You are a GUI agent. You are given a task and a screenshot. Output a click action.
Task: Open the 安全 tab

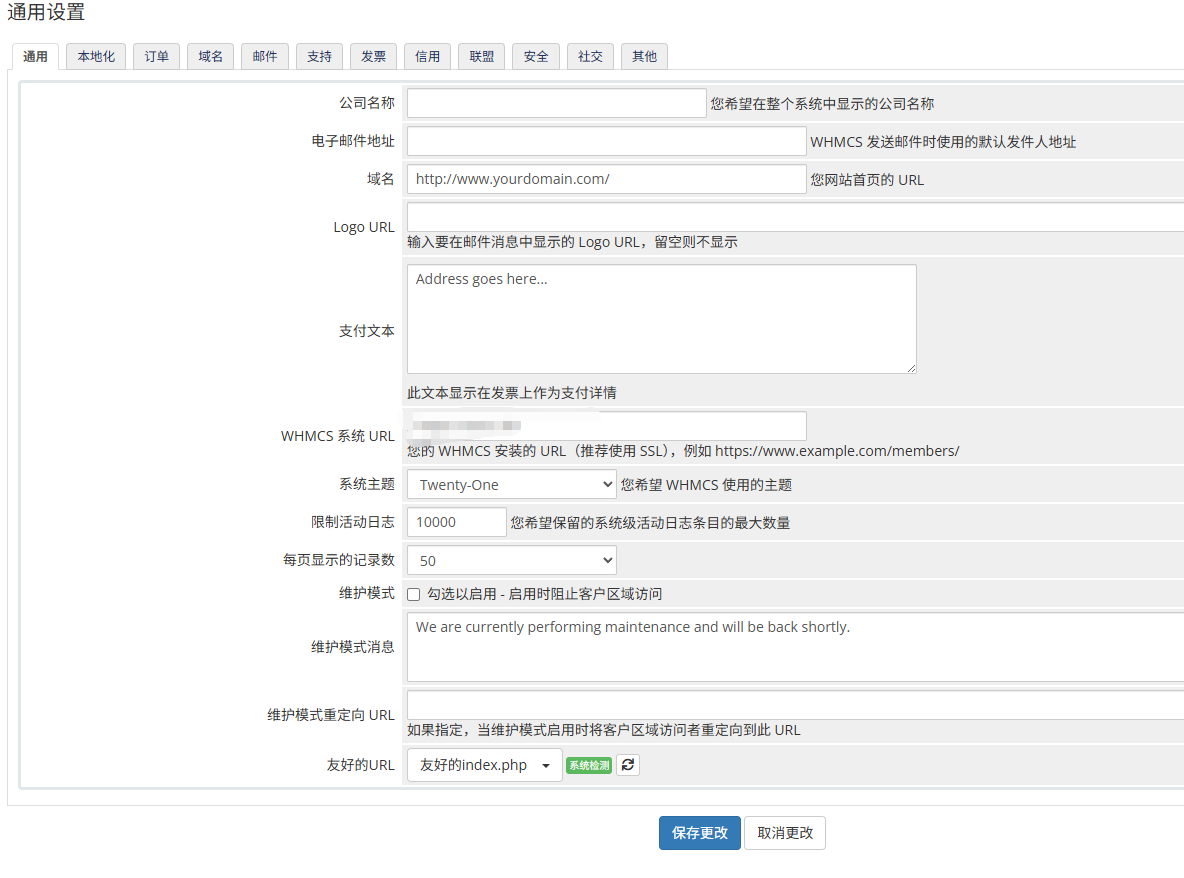tap(536, 57)
